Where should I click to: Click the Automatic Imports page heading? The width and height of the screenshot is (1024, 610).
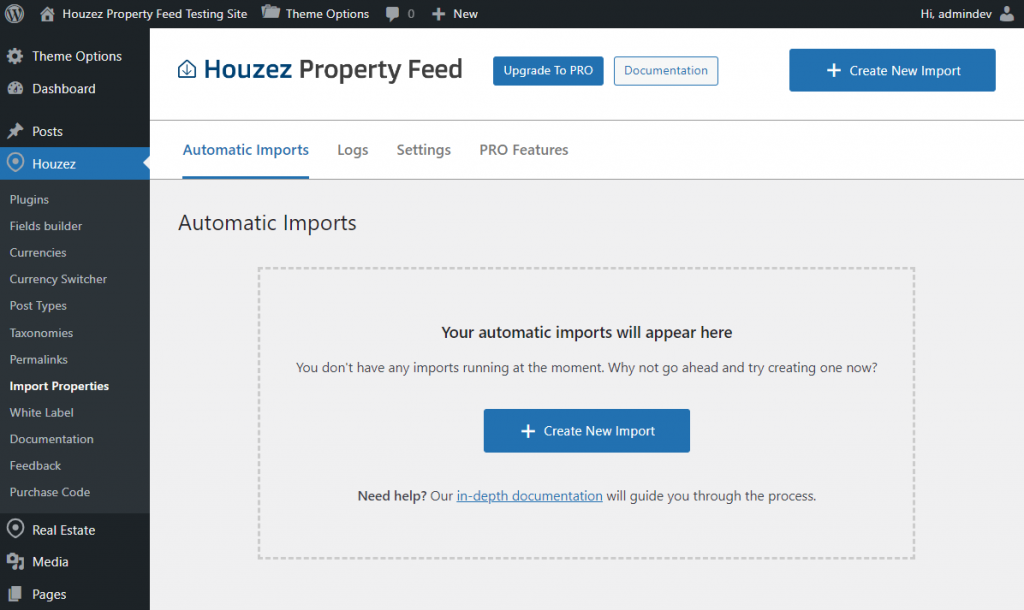[267, 223]
